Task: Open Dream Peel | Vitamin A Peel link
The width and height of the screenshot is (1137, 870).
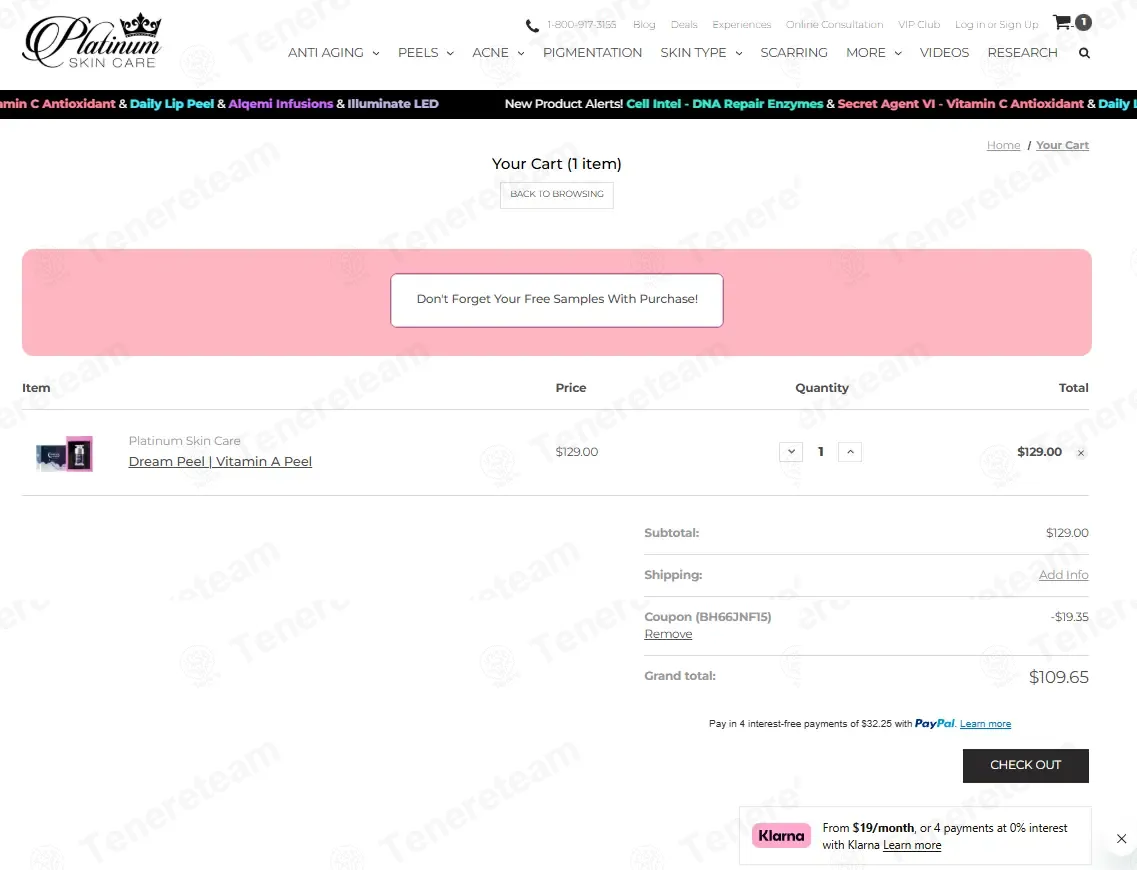Action: pyautogui.click(x=220, y=462)
